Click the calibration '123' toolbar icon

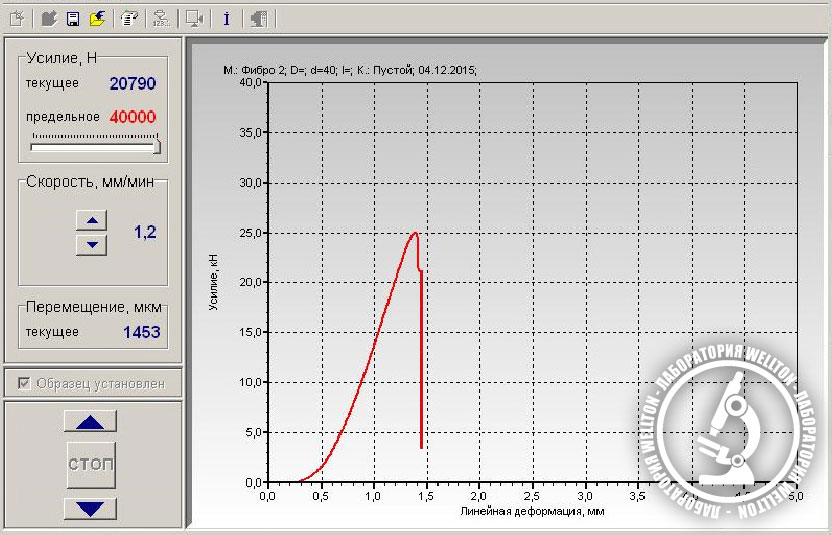coord(161,18)
